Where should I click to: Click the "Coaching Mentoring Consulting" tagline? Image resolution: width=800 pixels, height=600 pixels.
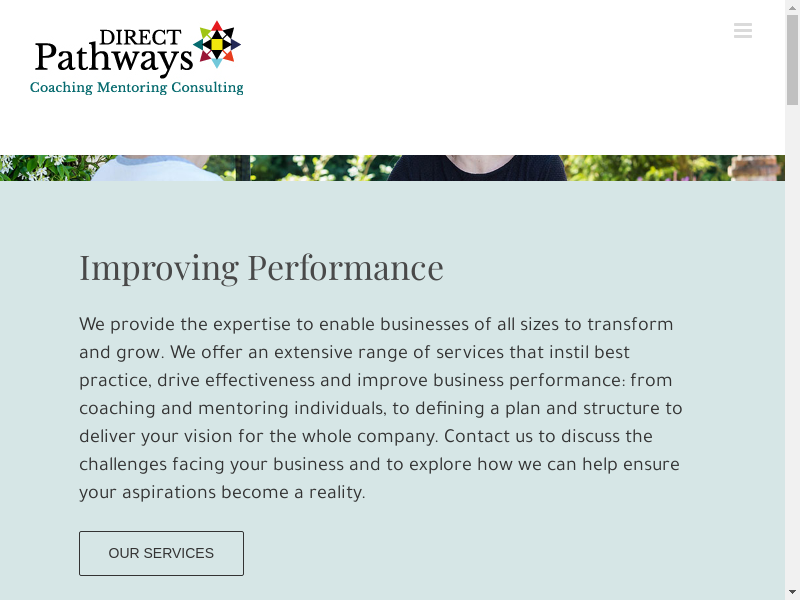coord(137,88)
